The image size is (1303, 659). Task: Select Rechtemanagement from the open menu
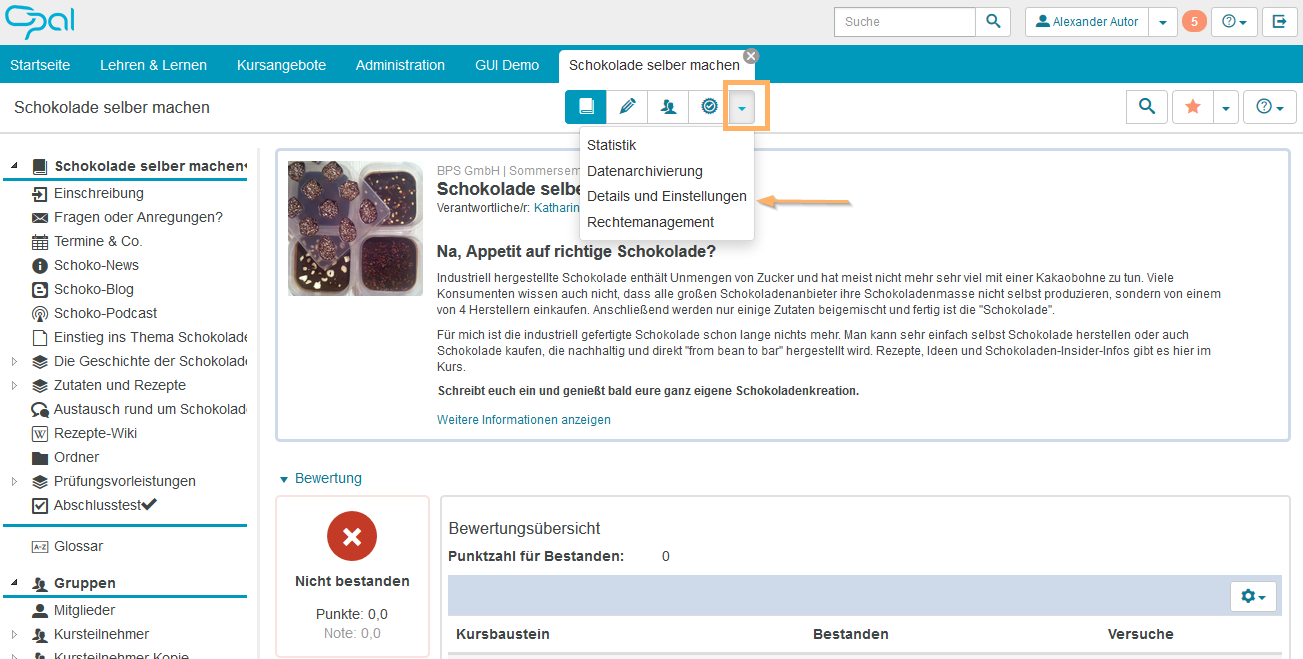[x=650, y=222]
